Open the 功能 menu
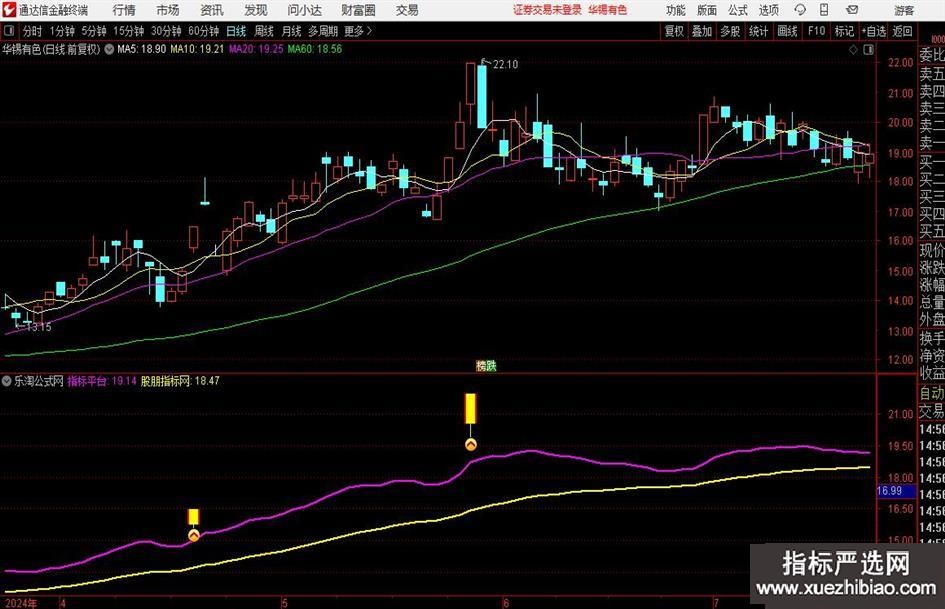 [676, 10]
